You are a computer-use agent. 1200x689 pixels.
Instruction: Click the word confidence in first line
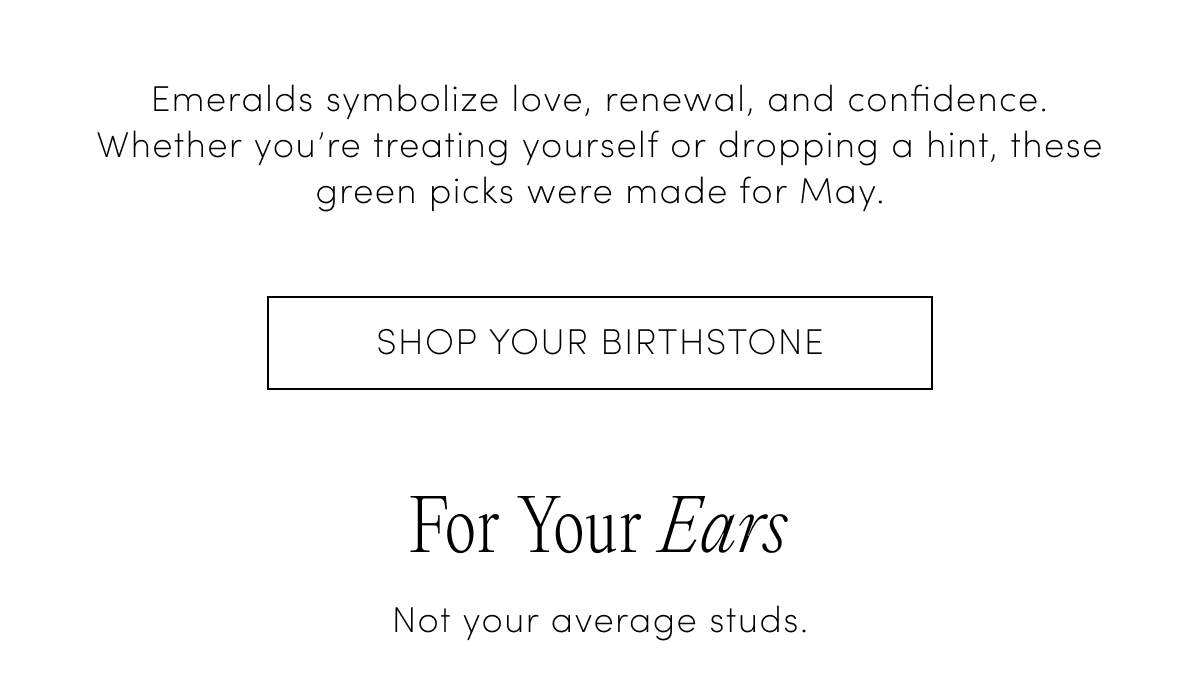click(x=947, y=99)
